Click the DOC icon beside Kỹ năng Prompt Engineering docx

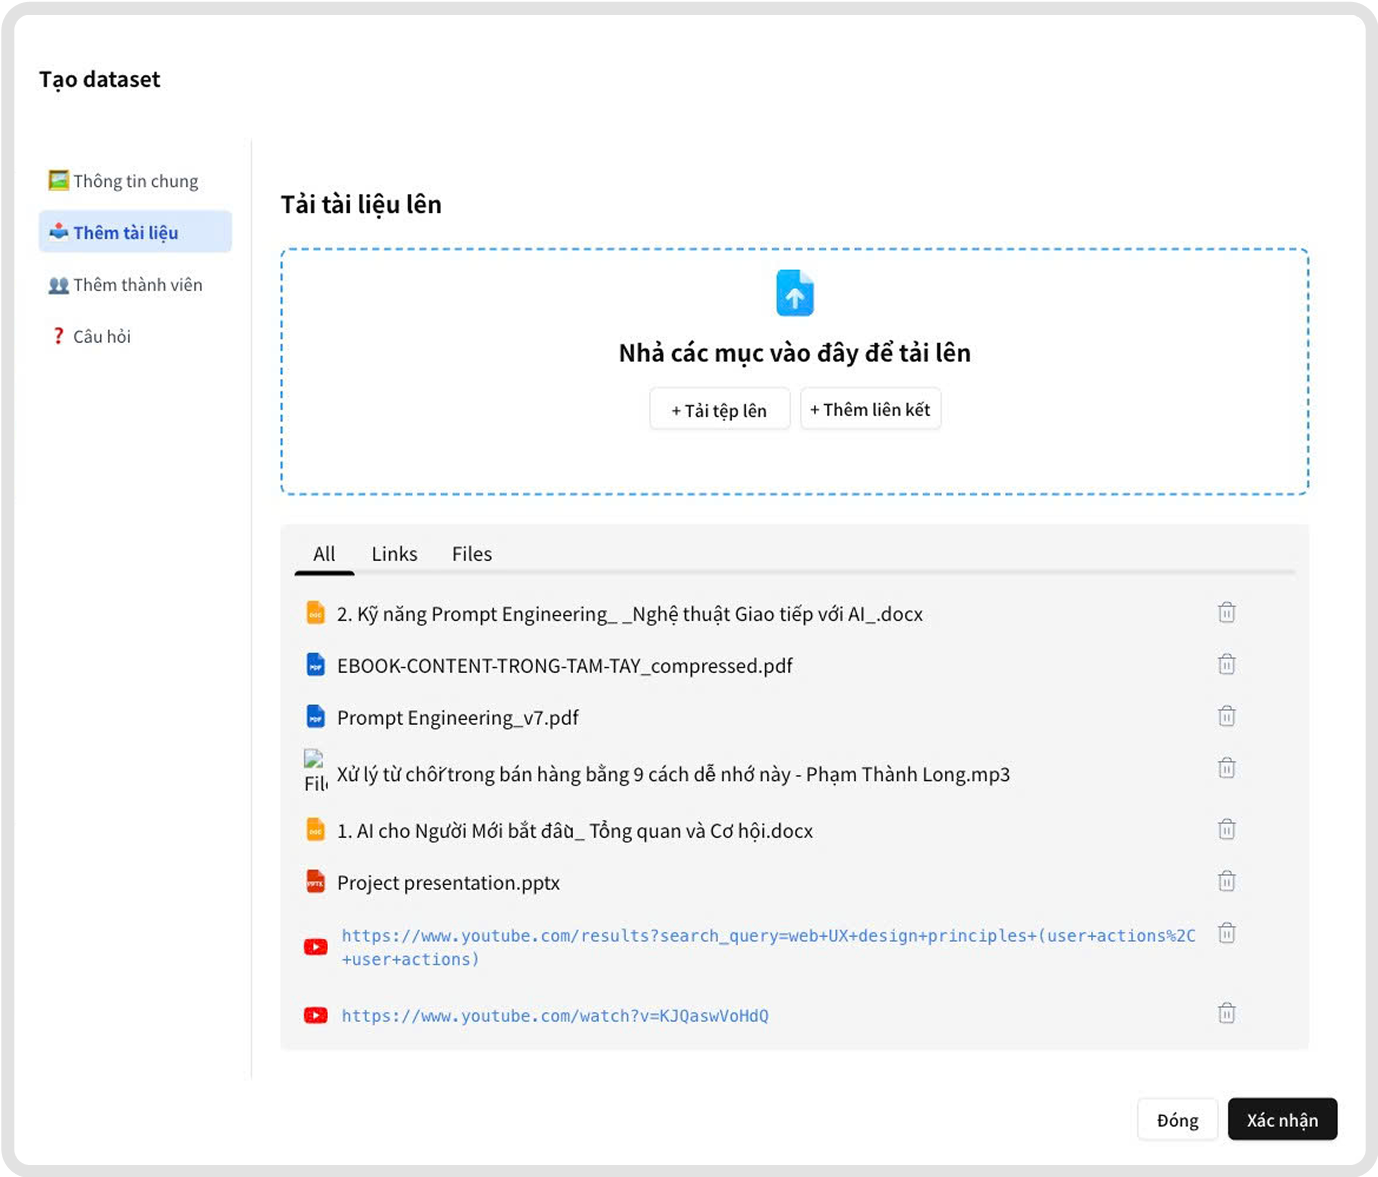coord(316,613)
